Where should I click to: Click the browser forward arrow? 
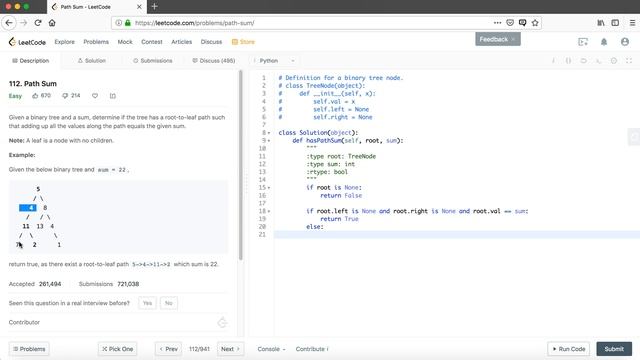coord(23,23)
